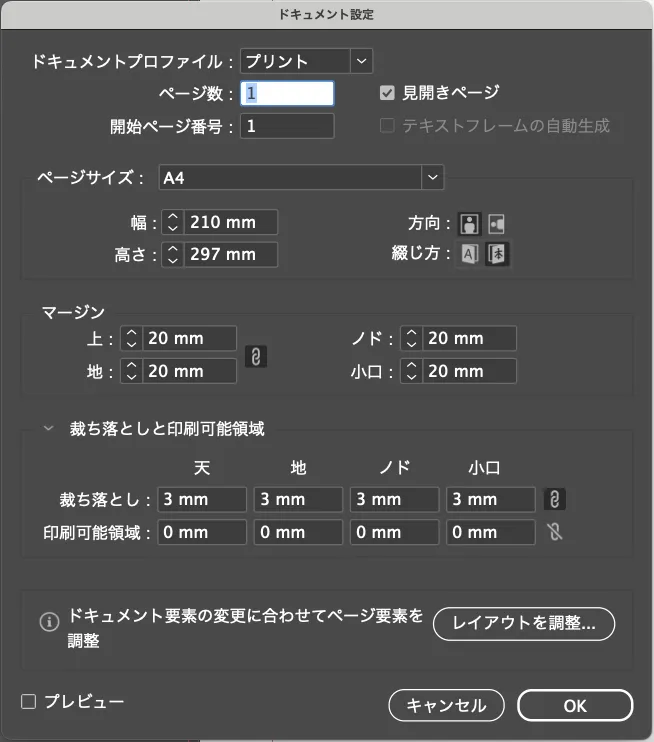
Task: Open ページサイズ dropdown showing A4
Action: click(301, 177)
